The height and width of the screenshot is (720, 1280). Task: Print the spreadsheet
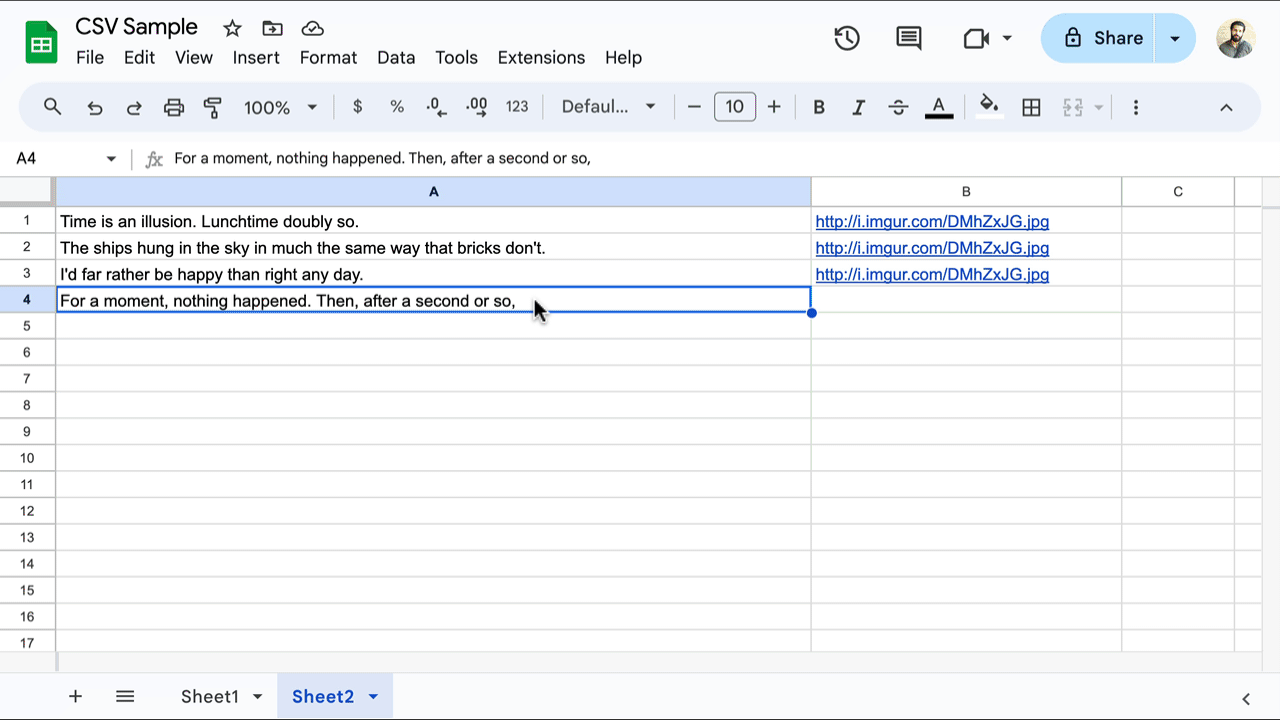pyautogui.click(x=174, y=107)
